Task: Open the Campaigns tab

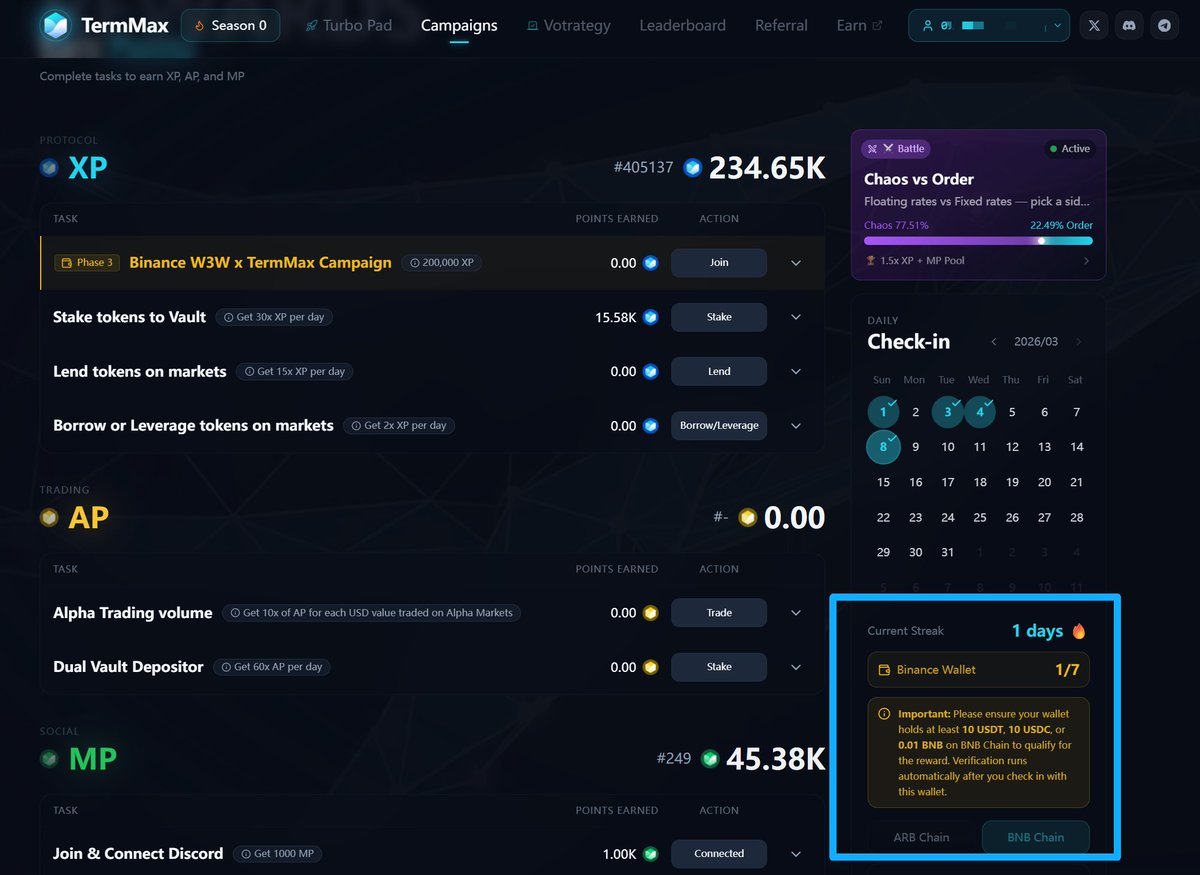Action: pos(459,26)
